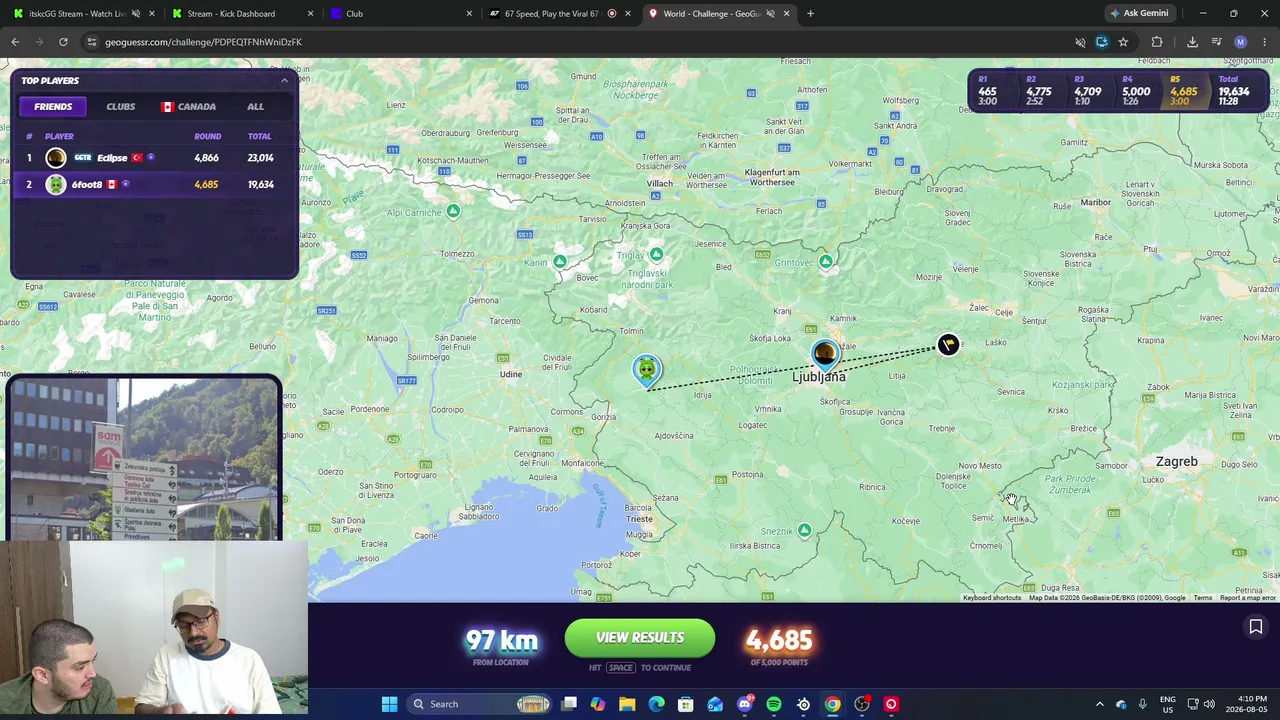Open 6foot8's player avatar

56,184
